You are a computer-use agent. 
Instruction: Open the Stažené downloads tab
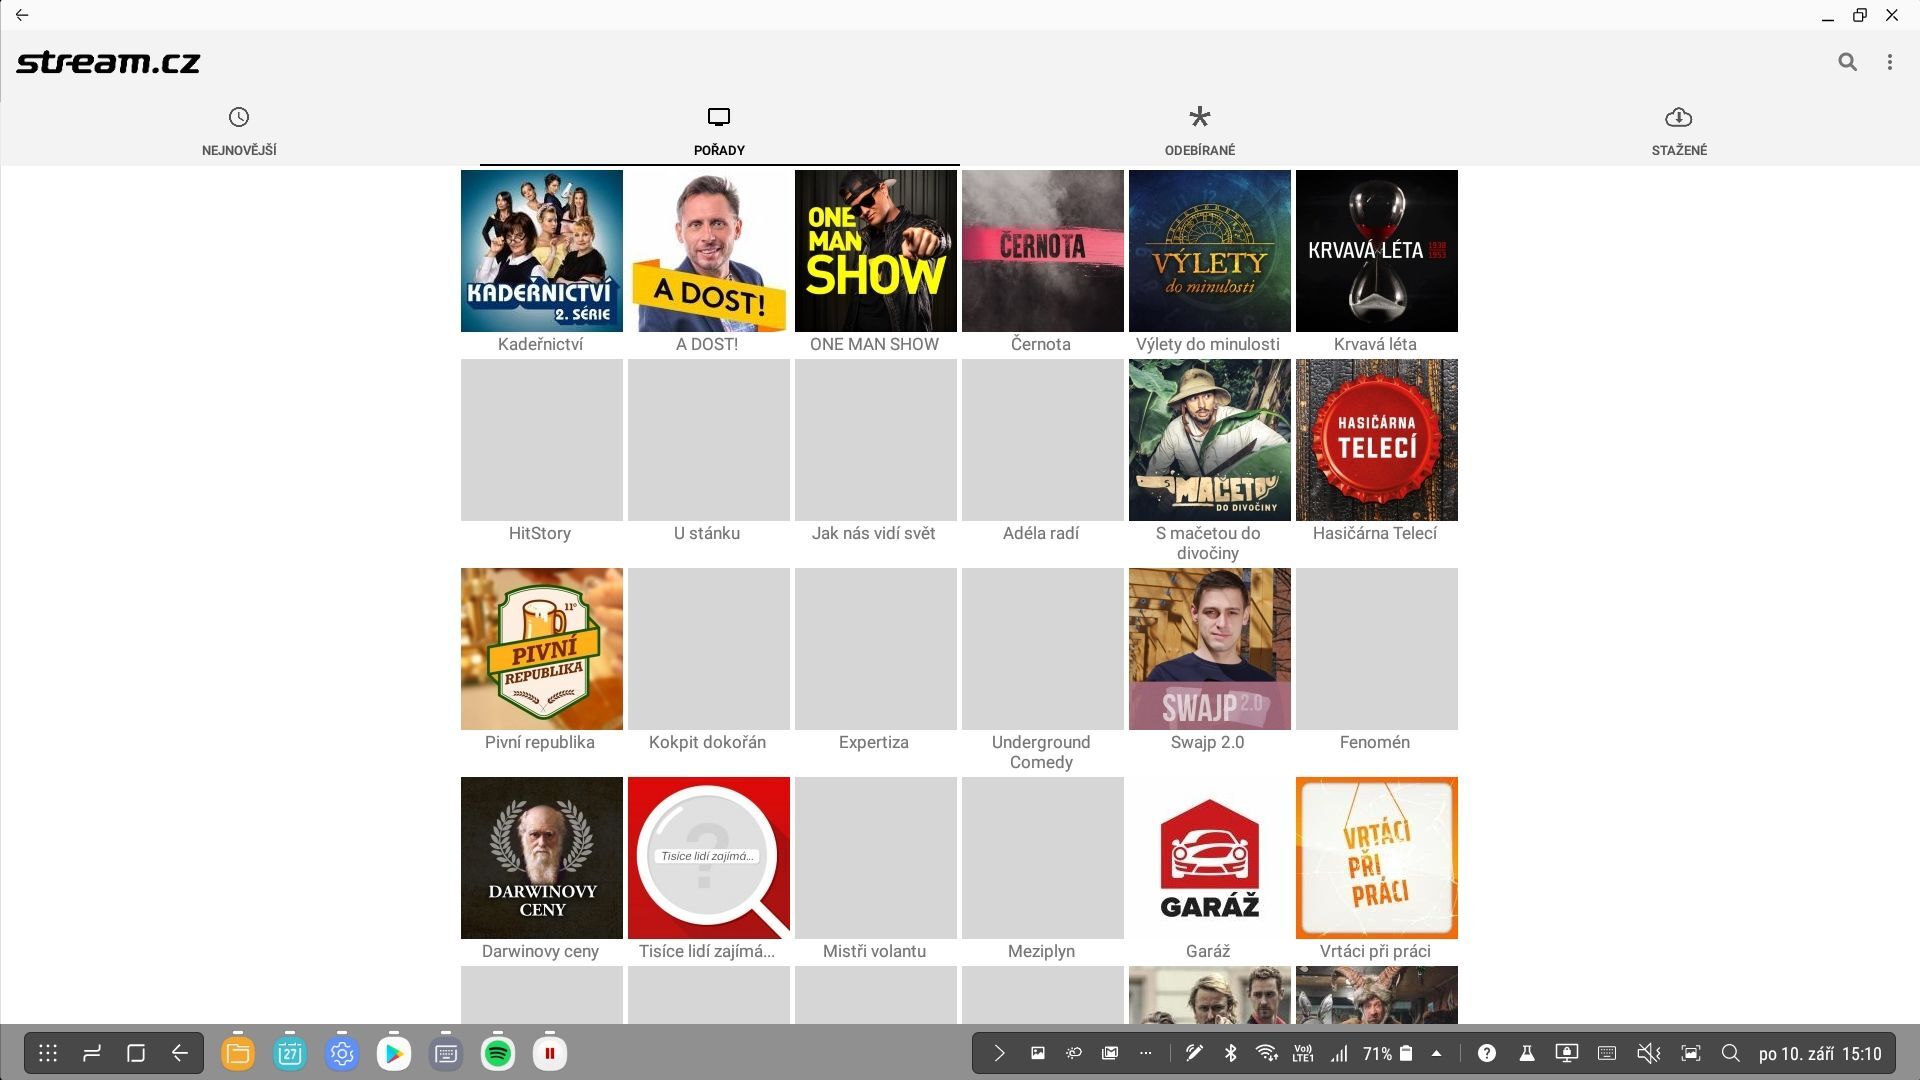tap(1678, 132)
